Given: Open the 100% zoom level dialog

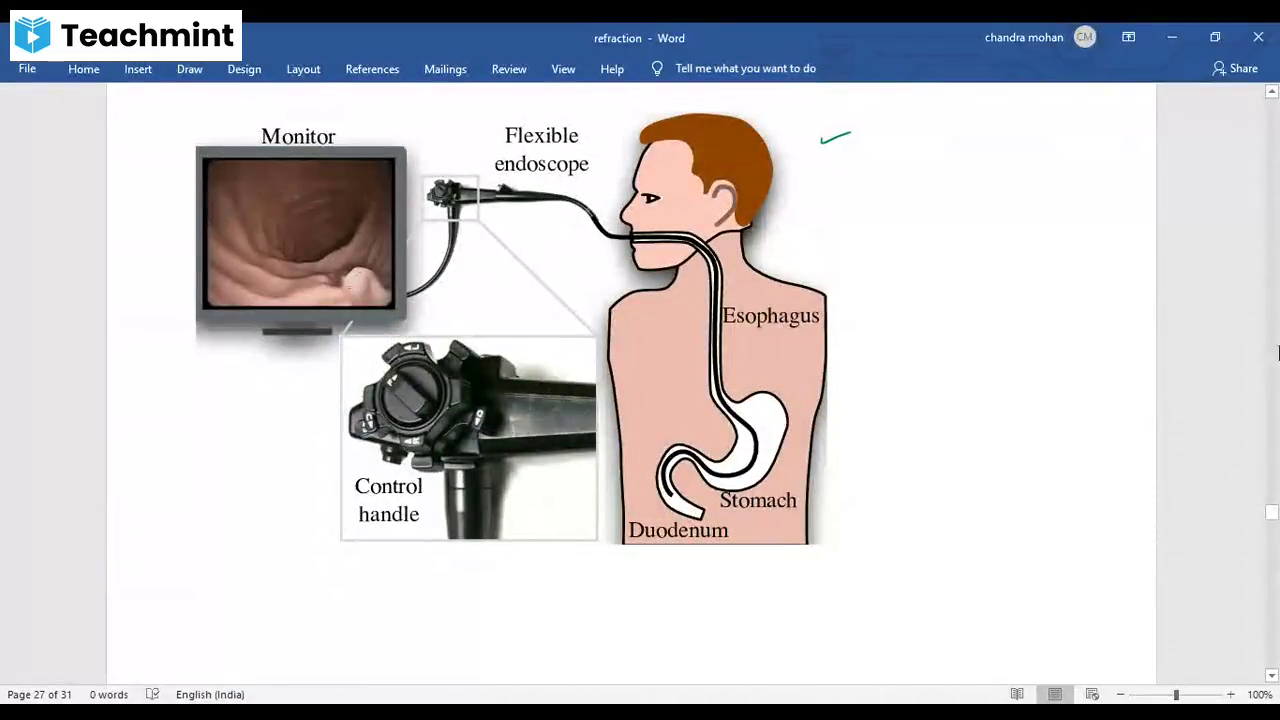Looking at the screenshot, I should [1259, 694].
